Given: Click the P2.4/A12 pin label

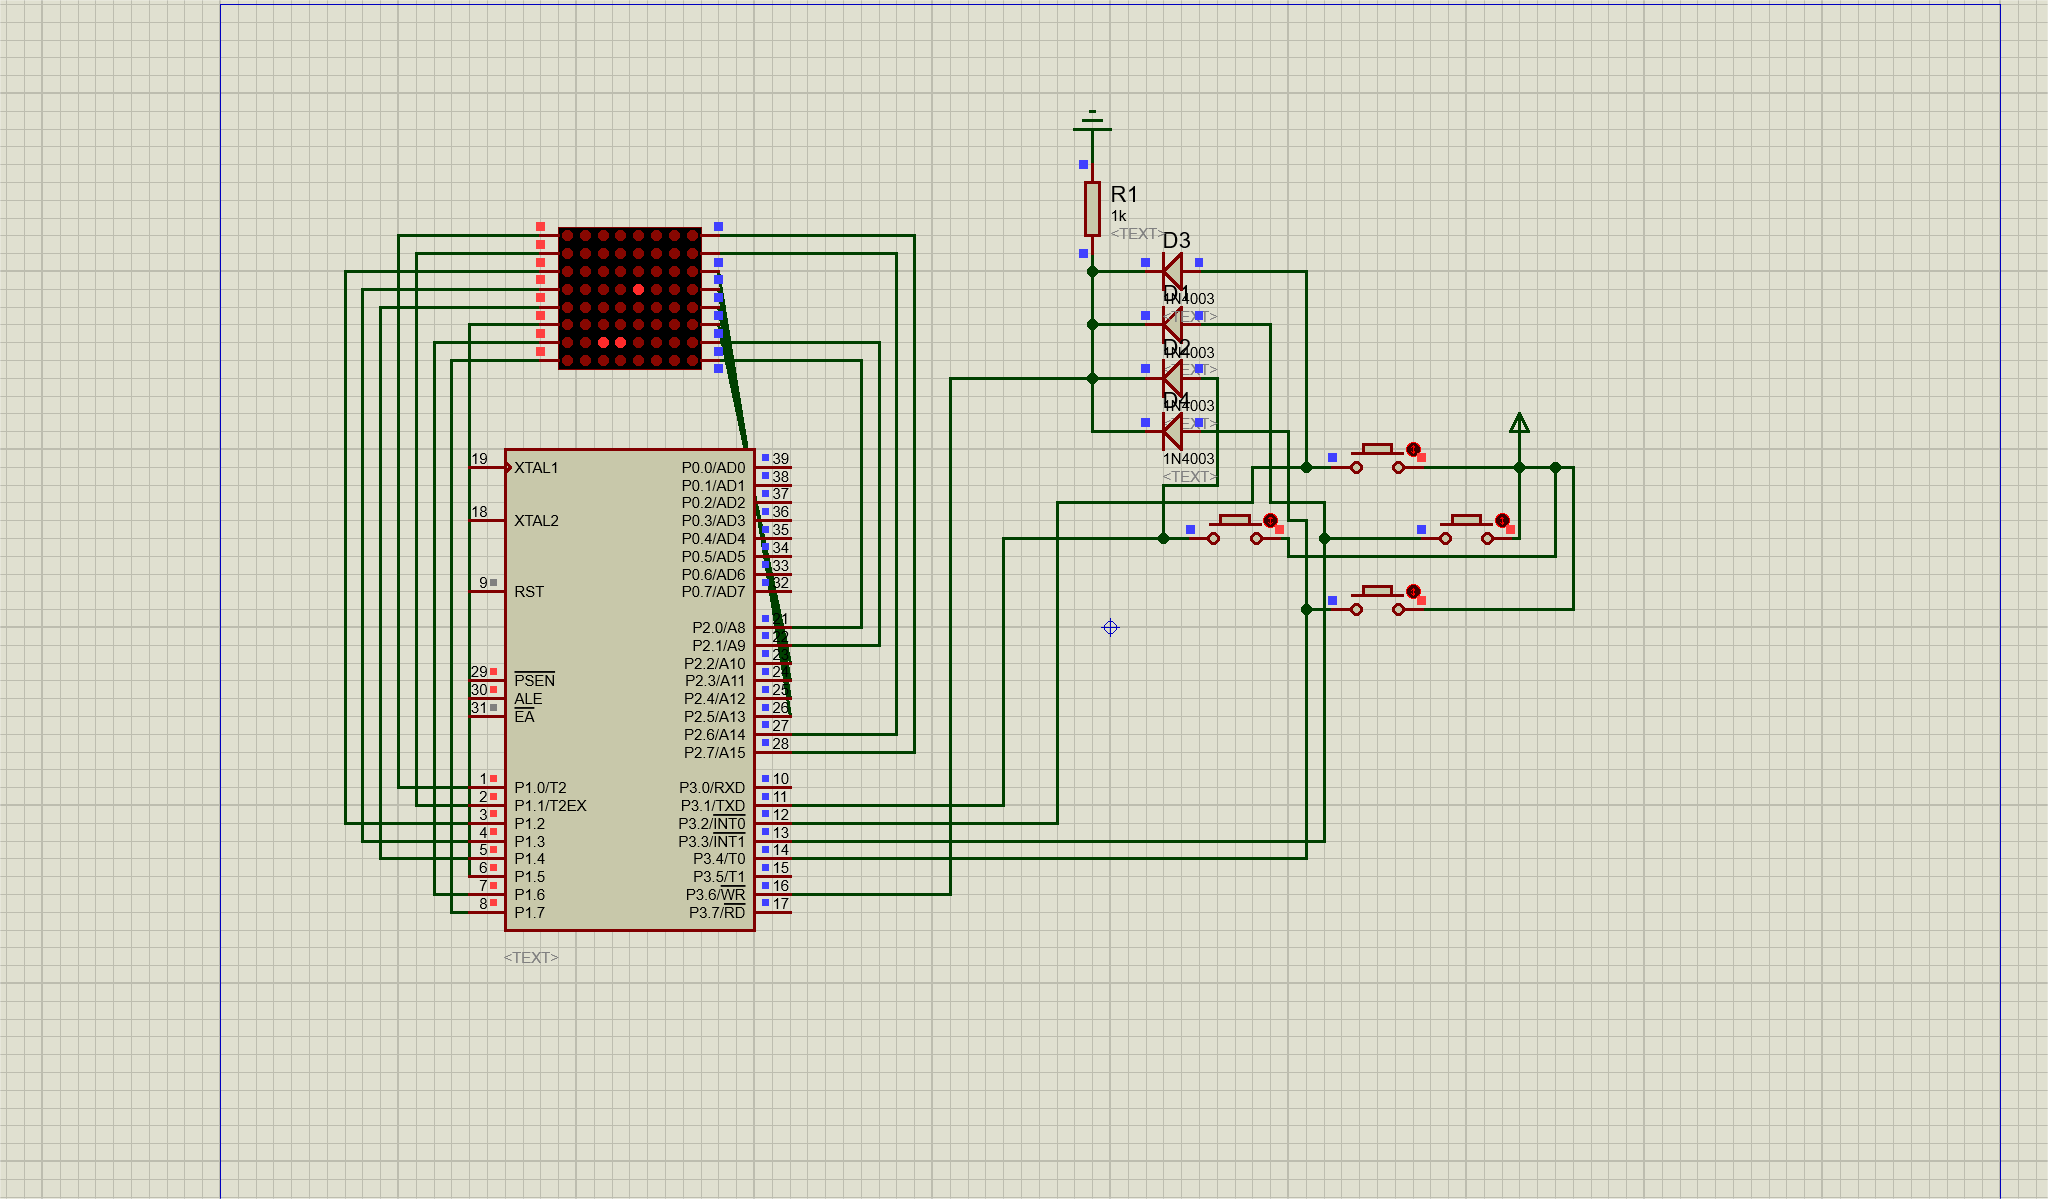Looking at the screenshot, I should 714,698.
